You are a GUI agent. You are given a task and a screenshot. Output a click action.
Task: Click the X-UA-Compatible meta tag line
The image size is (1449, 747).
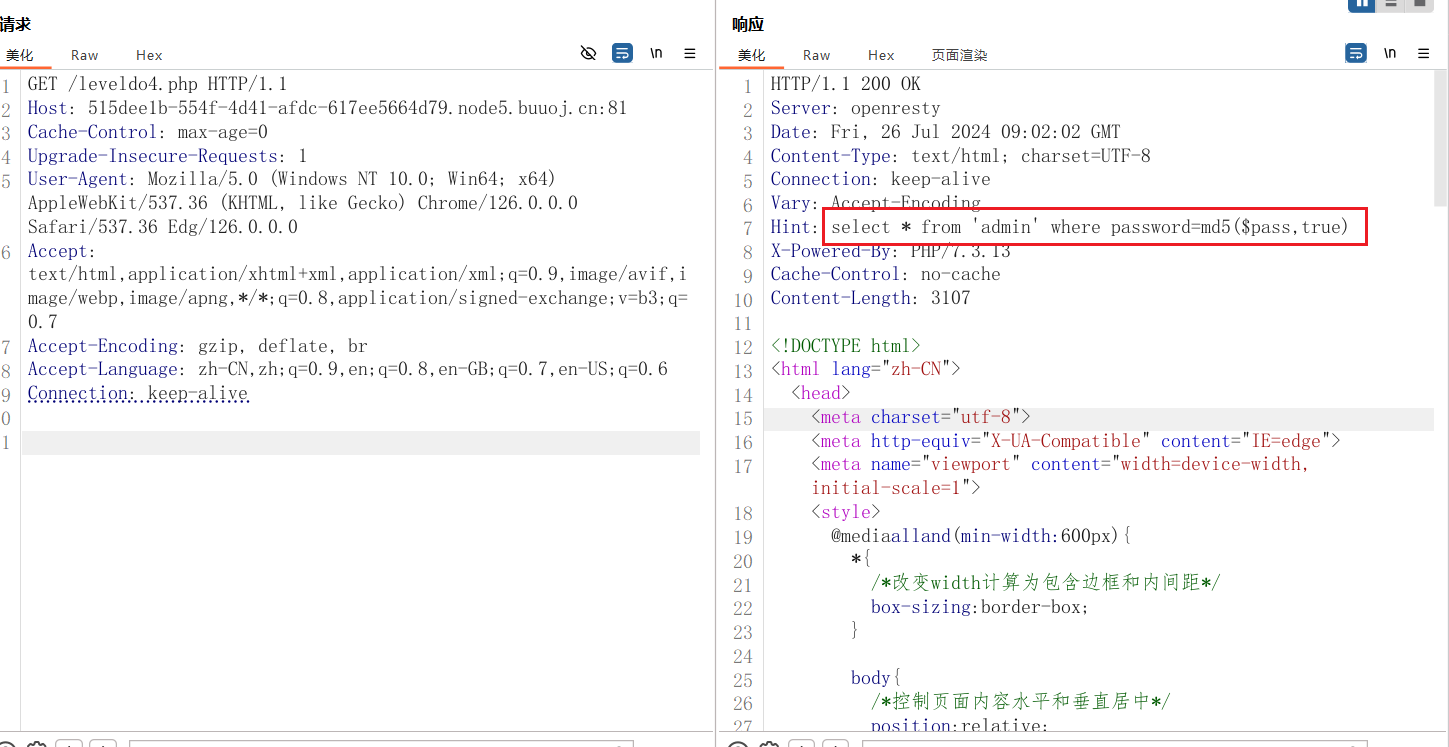[x=1075, y=441]
